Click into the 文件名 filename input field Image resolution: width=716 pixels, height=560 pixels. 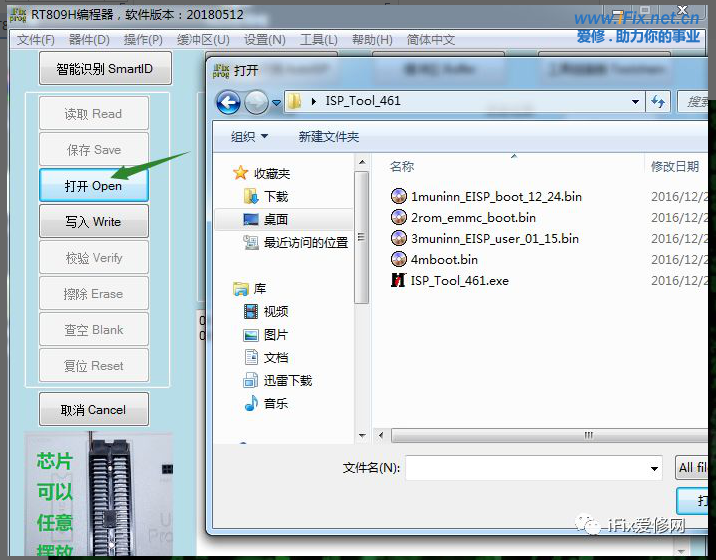(525, 468)
